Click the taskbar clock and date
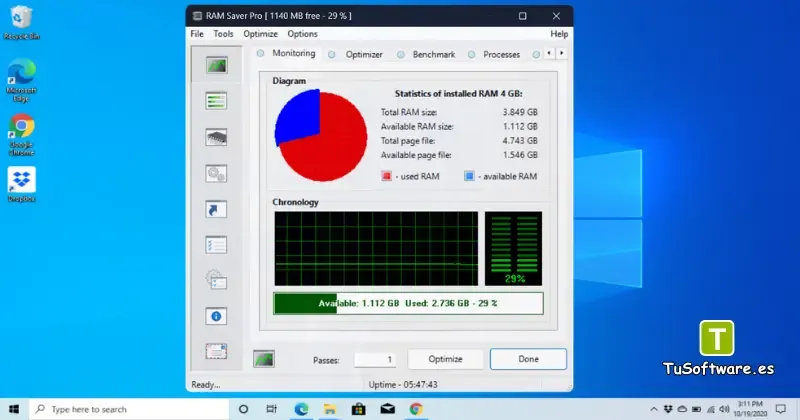The height and width of the screenshot is (420, 800). pos(750,409)
